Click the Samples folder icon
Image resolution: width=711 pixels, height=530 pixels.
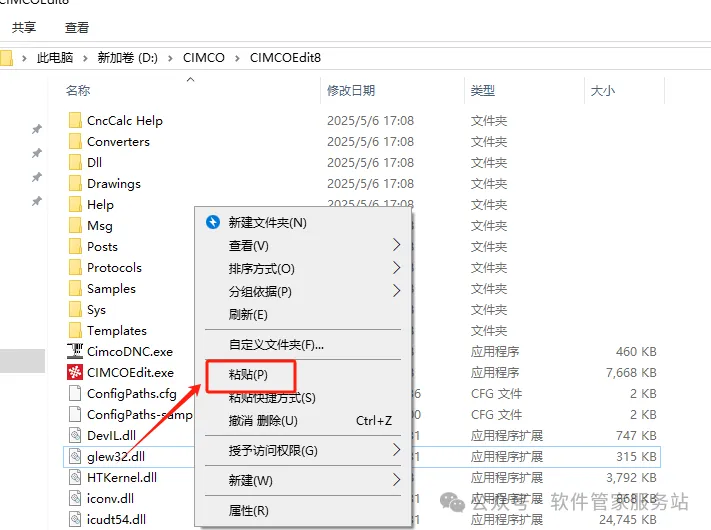click(x=75, y=288)
